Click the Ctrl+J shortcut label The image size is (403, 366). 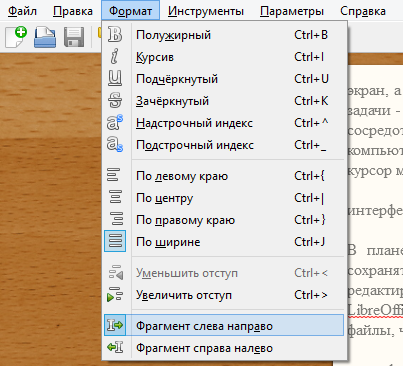(x=310, y=241)
